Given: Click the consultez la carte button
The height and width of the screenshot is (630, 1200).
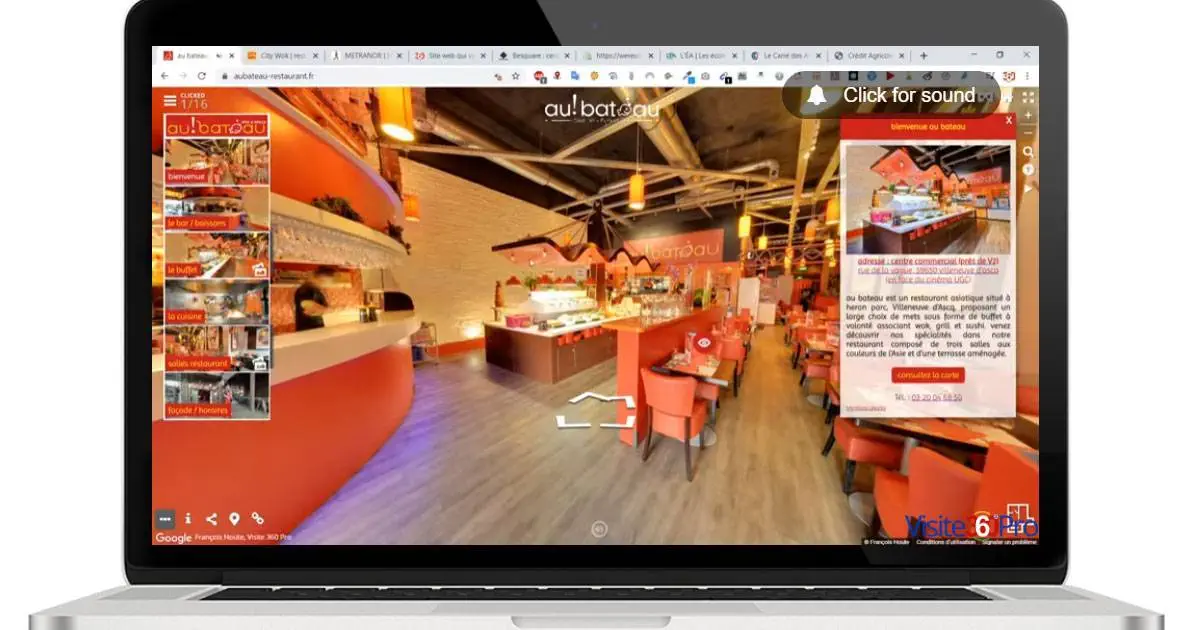Looking at the screenshot, I should point(928,376).
